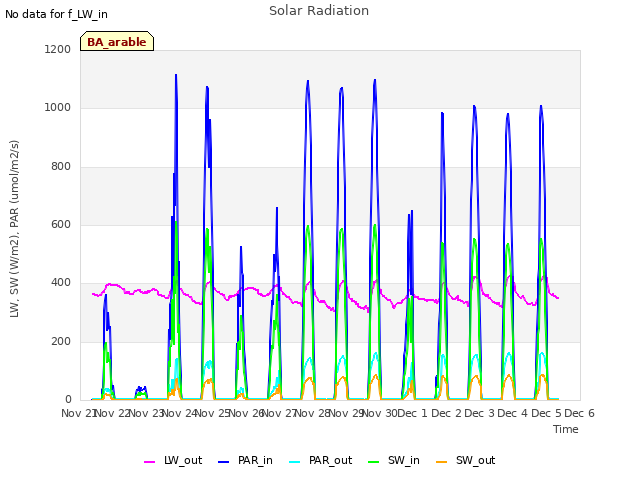Click the green SW_in legend swatch
Image resolution: width=640 pixels, height=480 pixels.
click(x=373, y=462)
